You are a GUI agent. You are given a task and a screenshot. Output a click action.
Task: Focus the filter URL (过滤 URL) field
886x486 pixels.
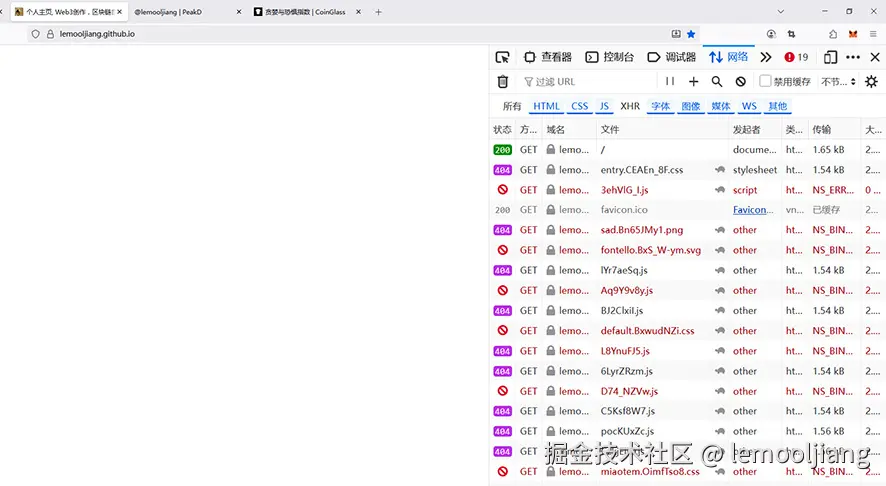point(588,81)
